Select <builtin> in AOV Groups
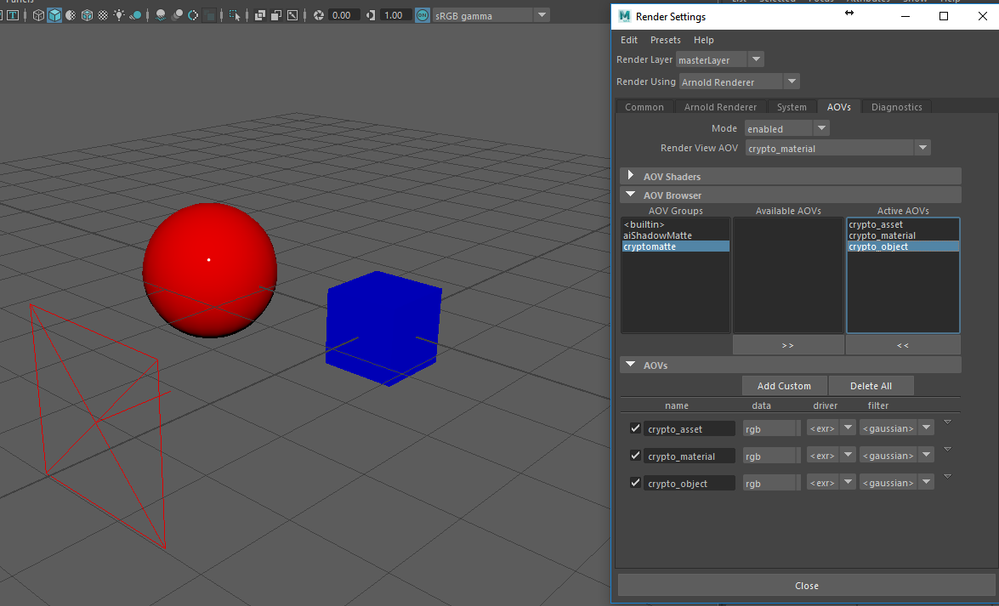This screenshot has width=999, height=606. pos(675,224)
